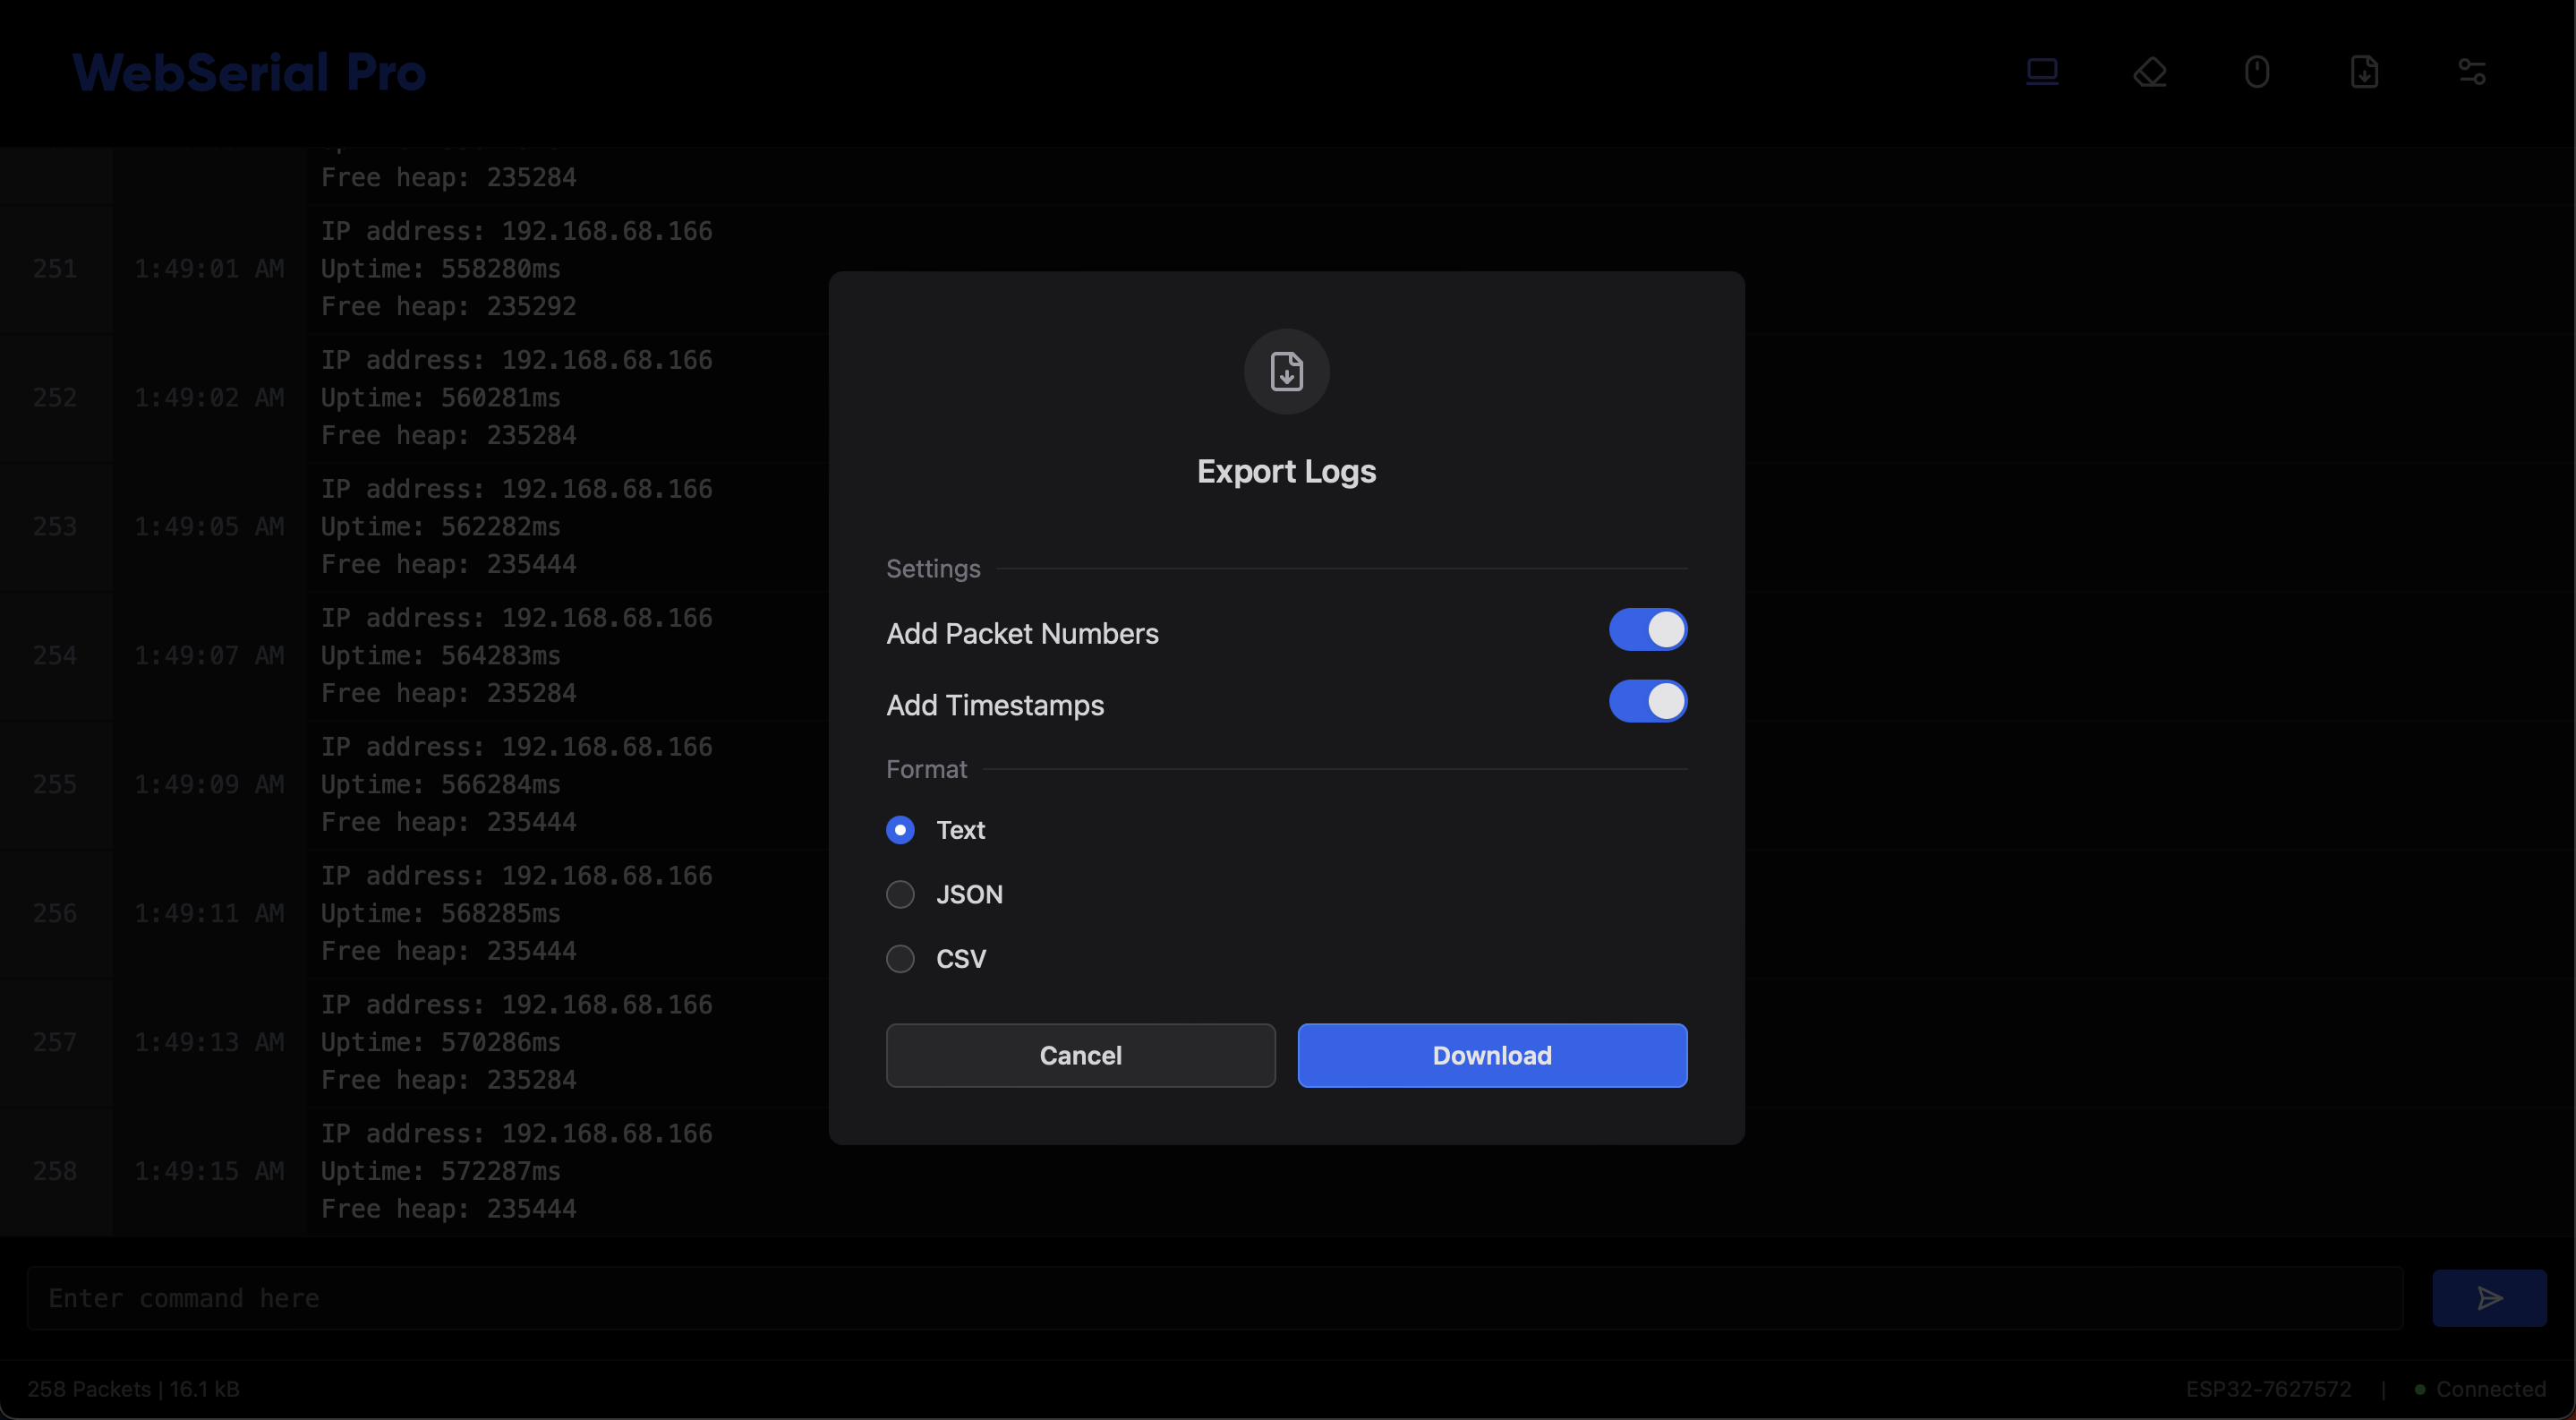Click the connect device laptop icon
Screen dimensions: 2576x1420
click(2043, 71)
